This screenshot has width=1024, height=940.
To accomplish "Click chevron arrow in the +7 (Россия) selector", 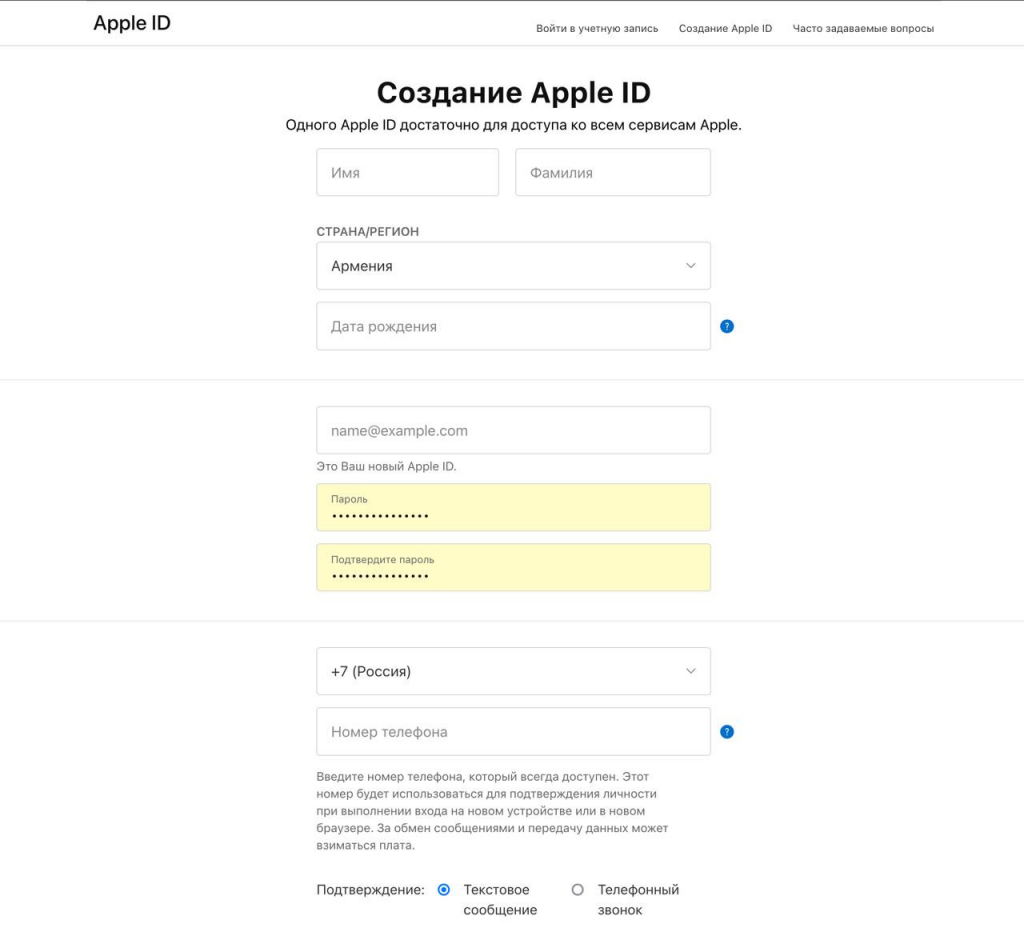I will [x=690, y=671].
